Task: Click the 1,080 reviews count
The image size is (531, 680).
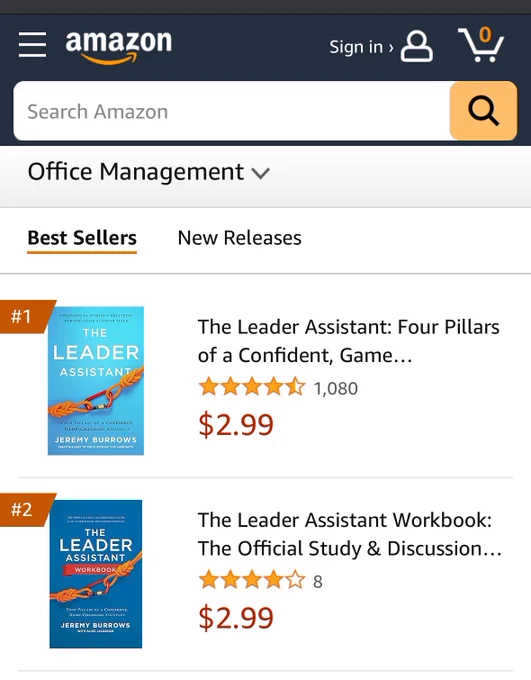Action: pos(336,389)
